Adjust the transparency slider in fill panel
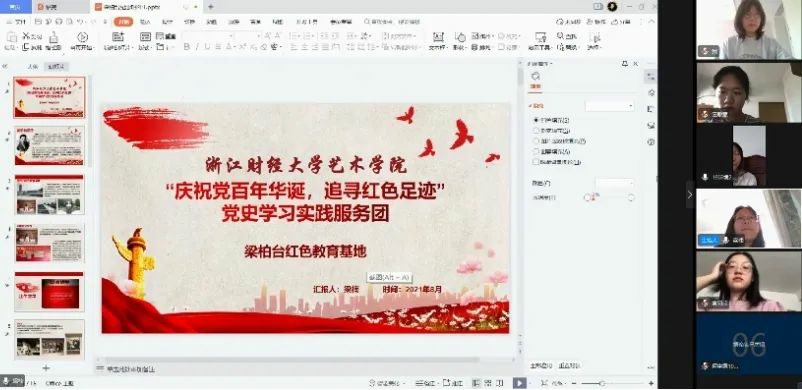The height and width of the screenshot is (390, 802). pos(610,198)
